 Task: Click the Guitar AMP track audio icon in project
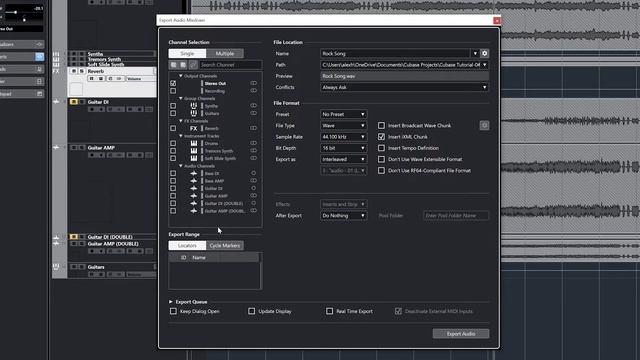point(56,147)
